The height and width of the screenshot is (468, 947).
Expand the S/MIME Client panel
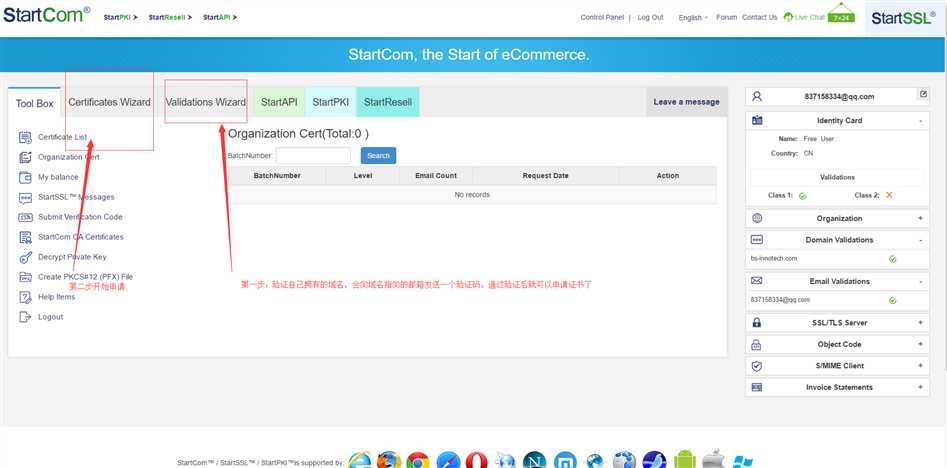pyautogui.click(x=920, y=365)
